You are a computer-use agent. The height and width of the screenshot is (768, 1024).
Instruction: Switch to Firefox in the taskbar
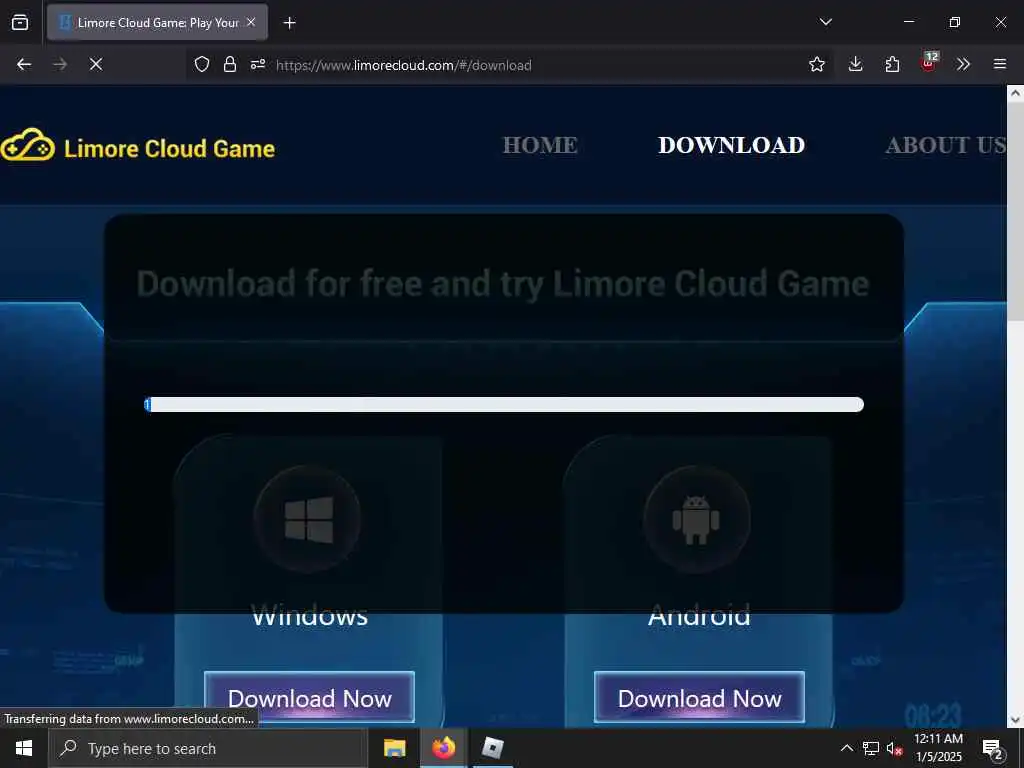point(443,748)
